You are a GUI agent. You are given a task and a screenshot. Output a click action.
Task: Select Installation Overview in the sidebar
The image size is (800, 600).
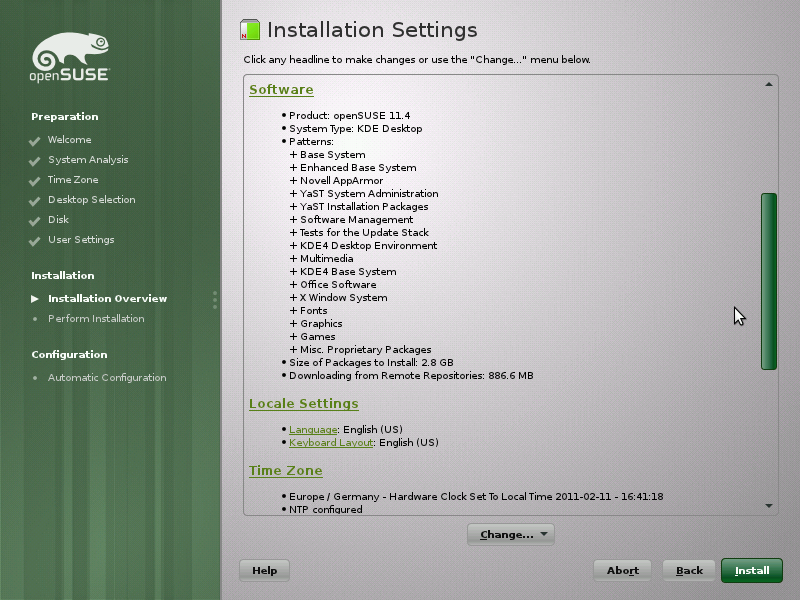[x=108, y=298]
